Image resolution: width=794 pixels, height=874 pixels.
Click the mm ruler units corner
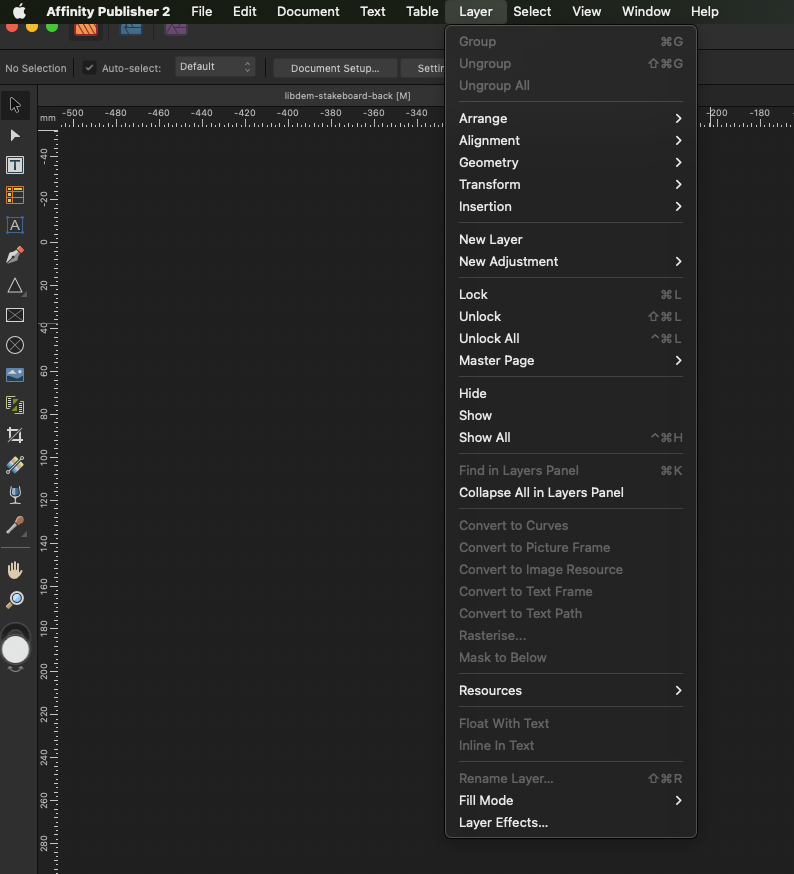tap(47, 118)
